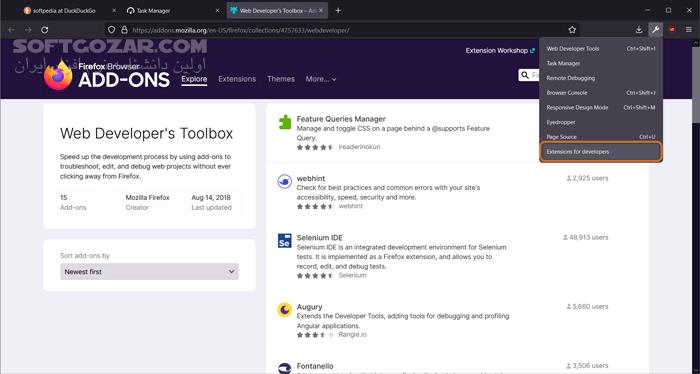Click the search magnifier icon
This screenshot has height=374, width=700.
click(525, 75)
